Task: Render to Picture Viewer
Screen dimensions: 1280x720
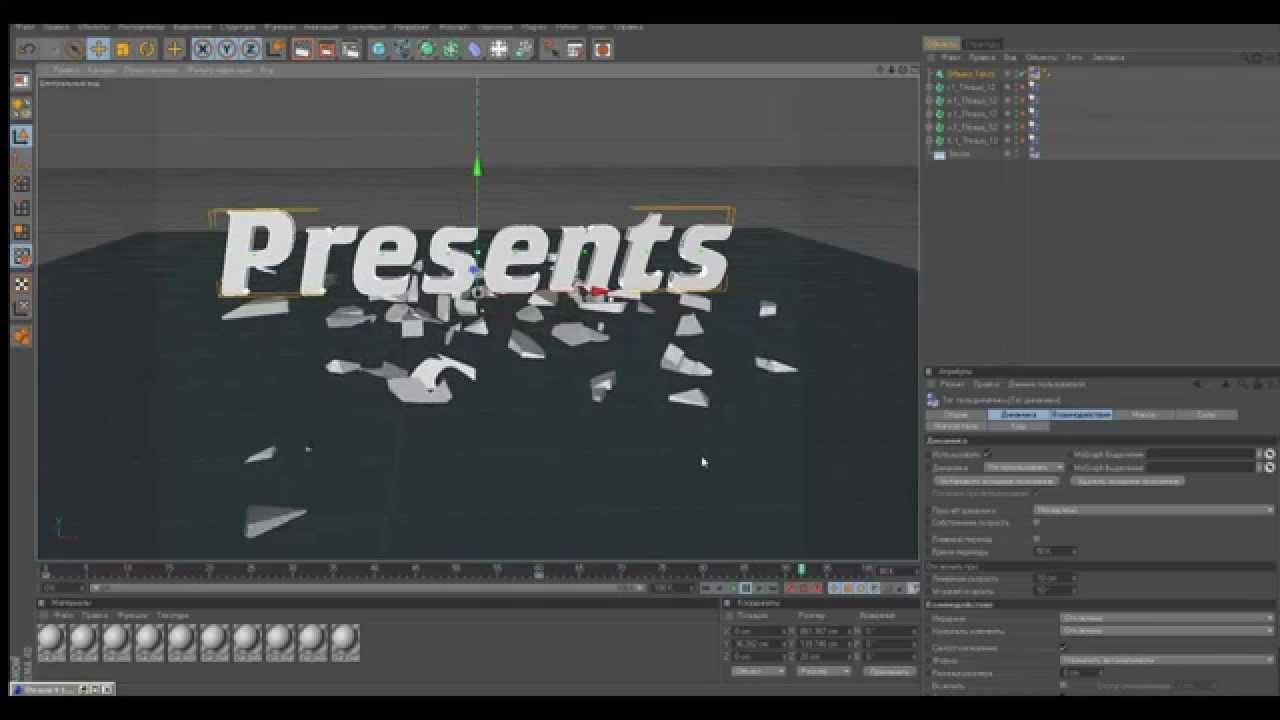Action: 327,49
